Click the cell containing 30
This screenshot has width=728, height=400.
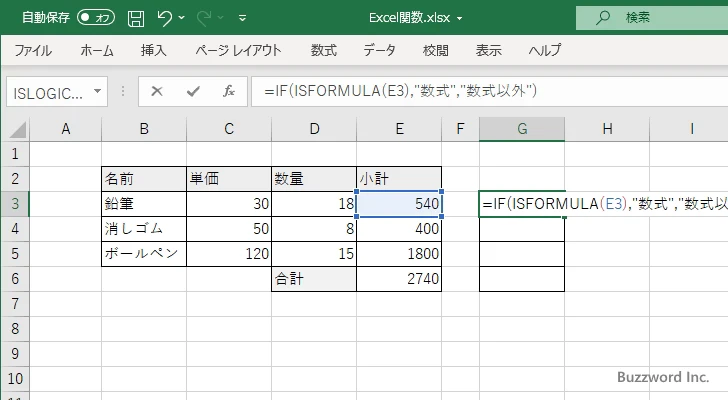229,204
